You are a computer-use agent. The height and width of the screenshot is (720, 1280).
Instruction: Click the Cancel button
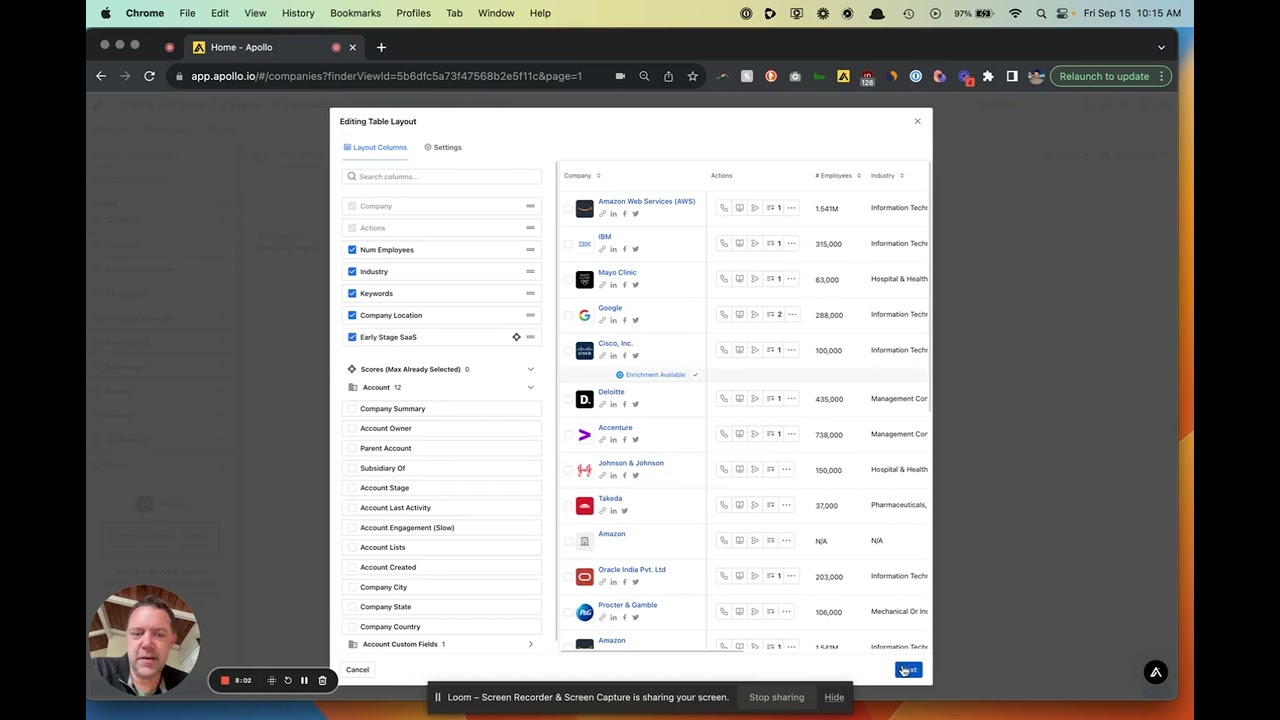[x=357, y=670]
